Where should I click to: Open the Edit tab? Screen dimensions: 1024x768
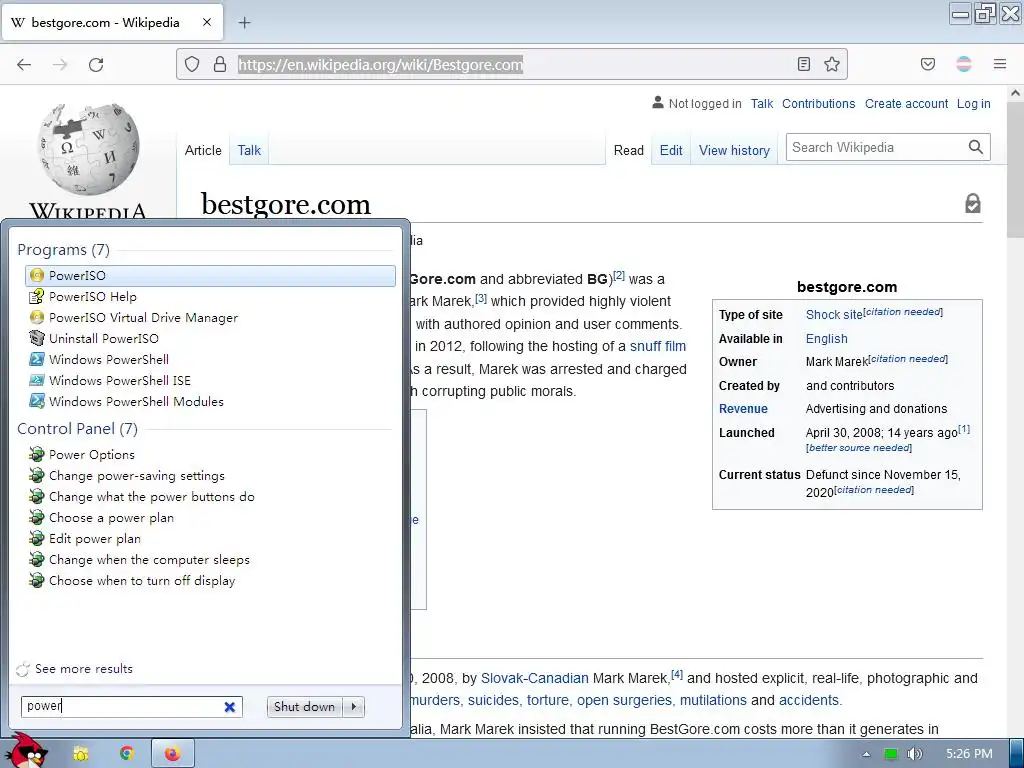coord(671,150)
